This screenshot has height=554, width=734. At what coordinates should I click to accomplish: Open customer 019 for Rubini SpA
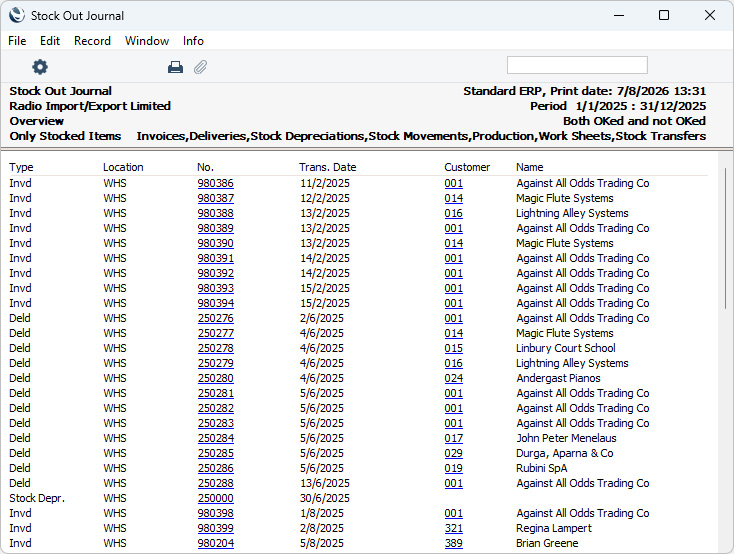click(454, 468)
